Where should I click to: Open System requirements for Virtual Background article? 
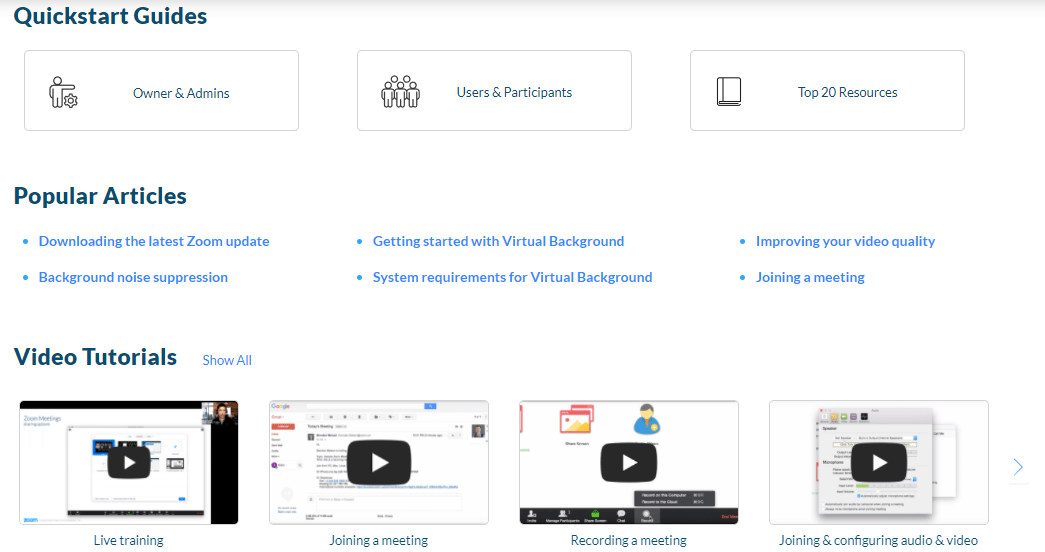[513, 277]
